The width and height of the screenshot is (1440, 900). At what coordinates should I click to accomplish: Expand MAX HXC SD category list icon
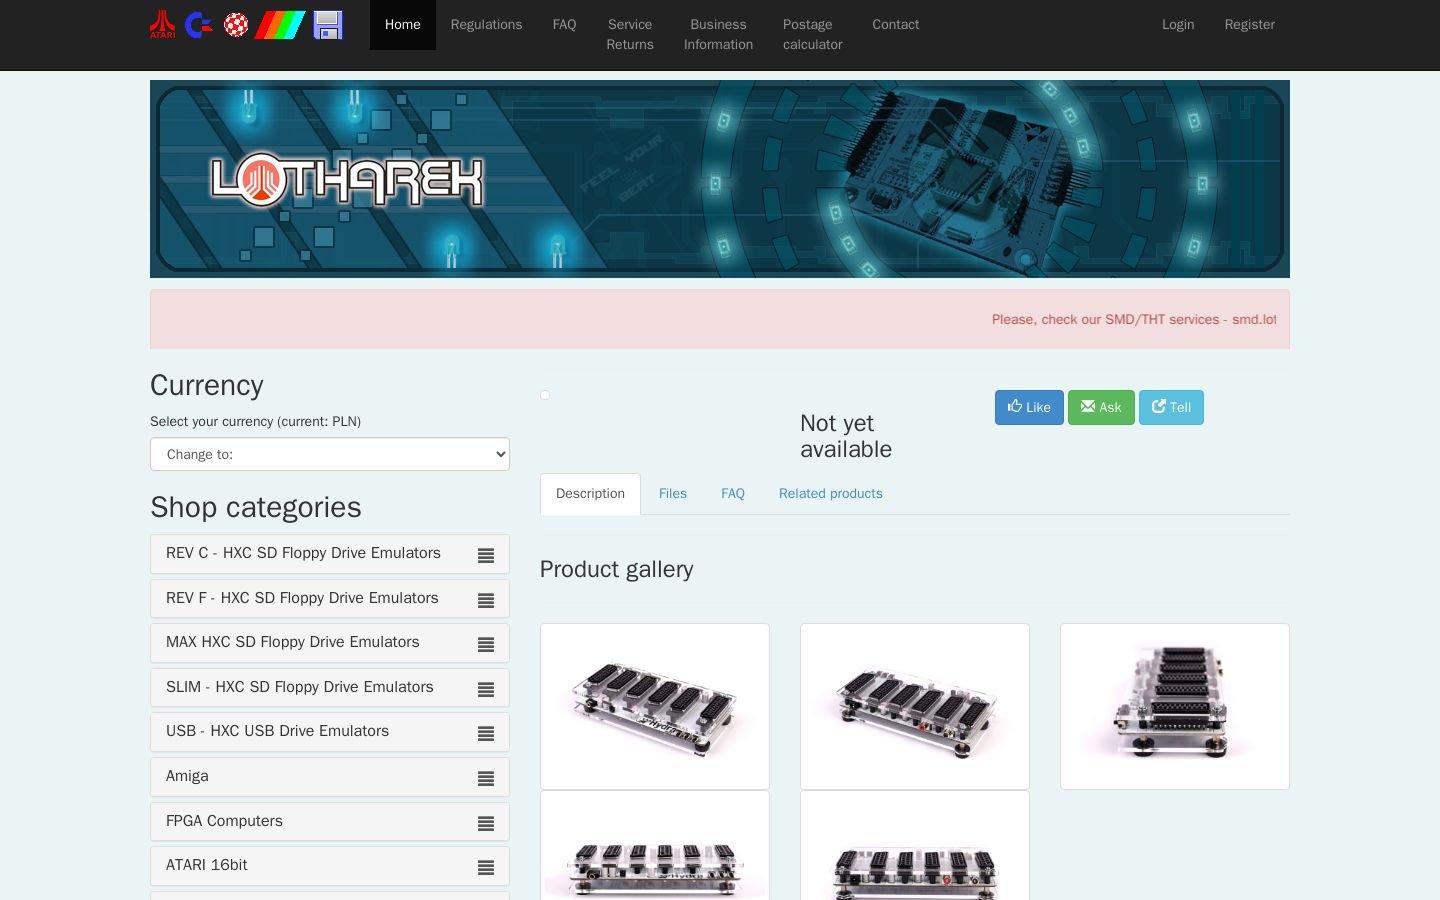pyautogui.click(x=486, y=645)
